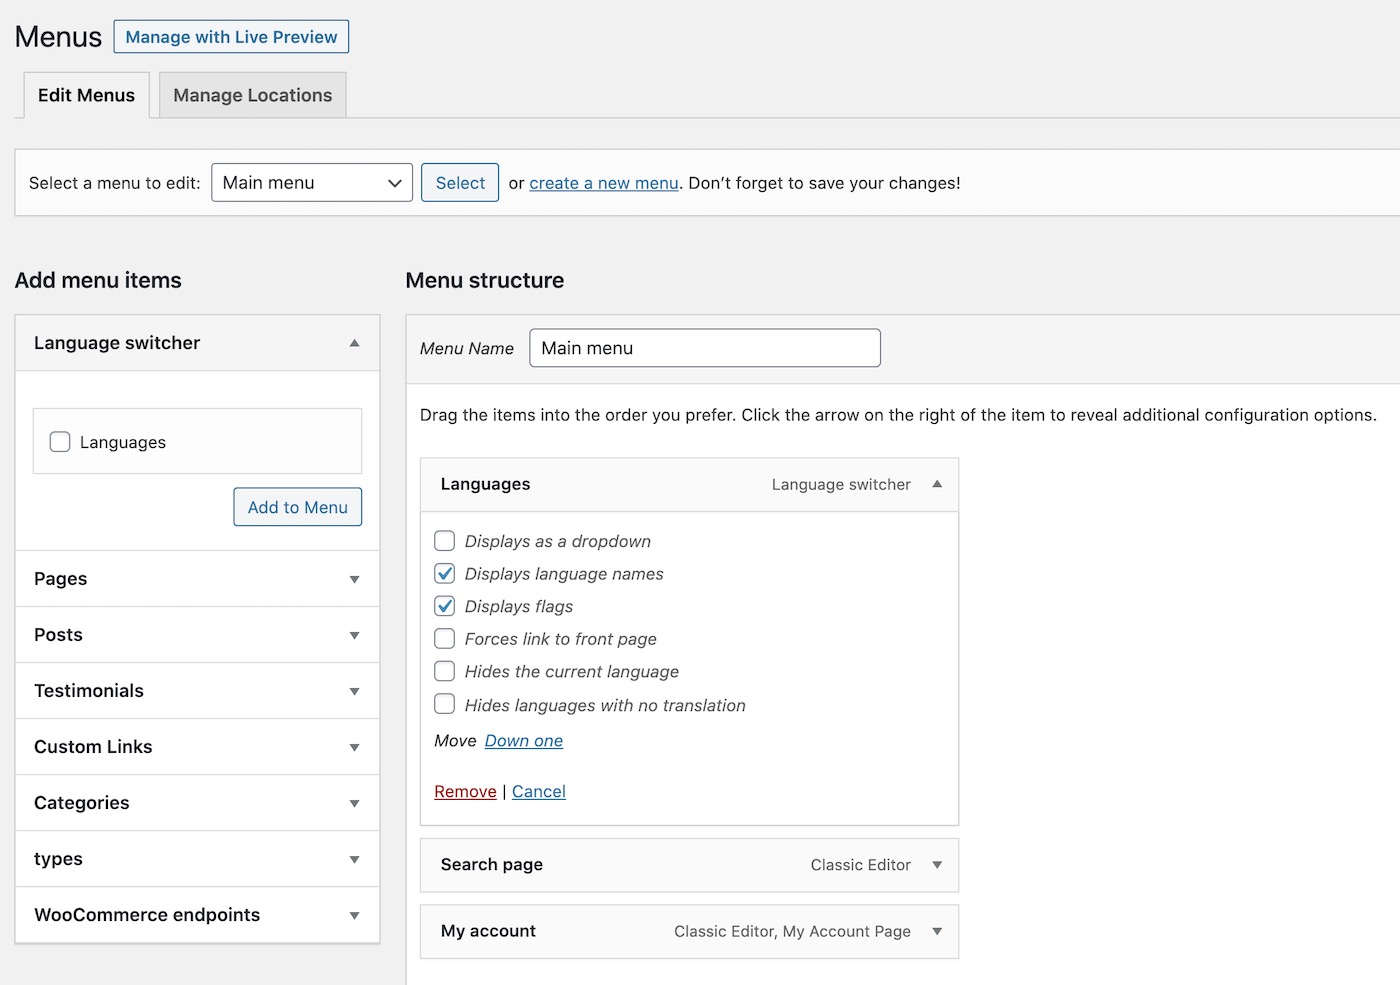Click Manage with Live Preview button
Screen dimensions: 1400x985
tap(231, 37)
